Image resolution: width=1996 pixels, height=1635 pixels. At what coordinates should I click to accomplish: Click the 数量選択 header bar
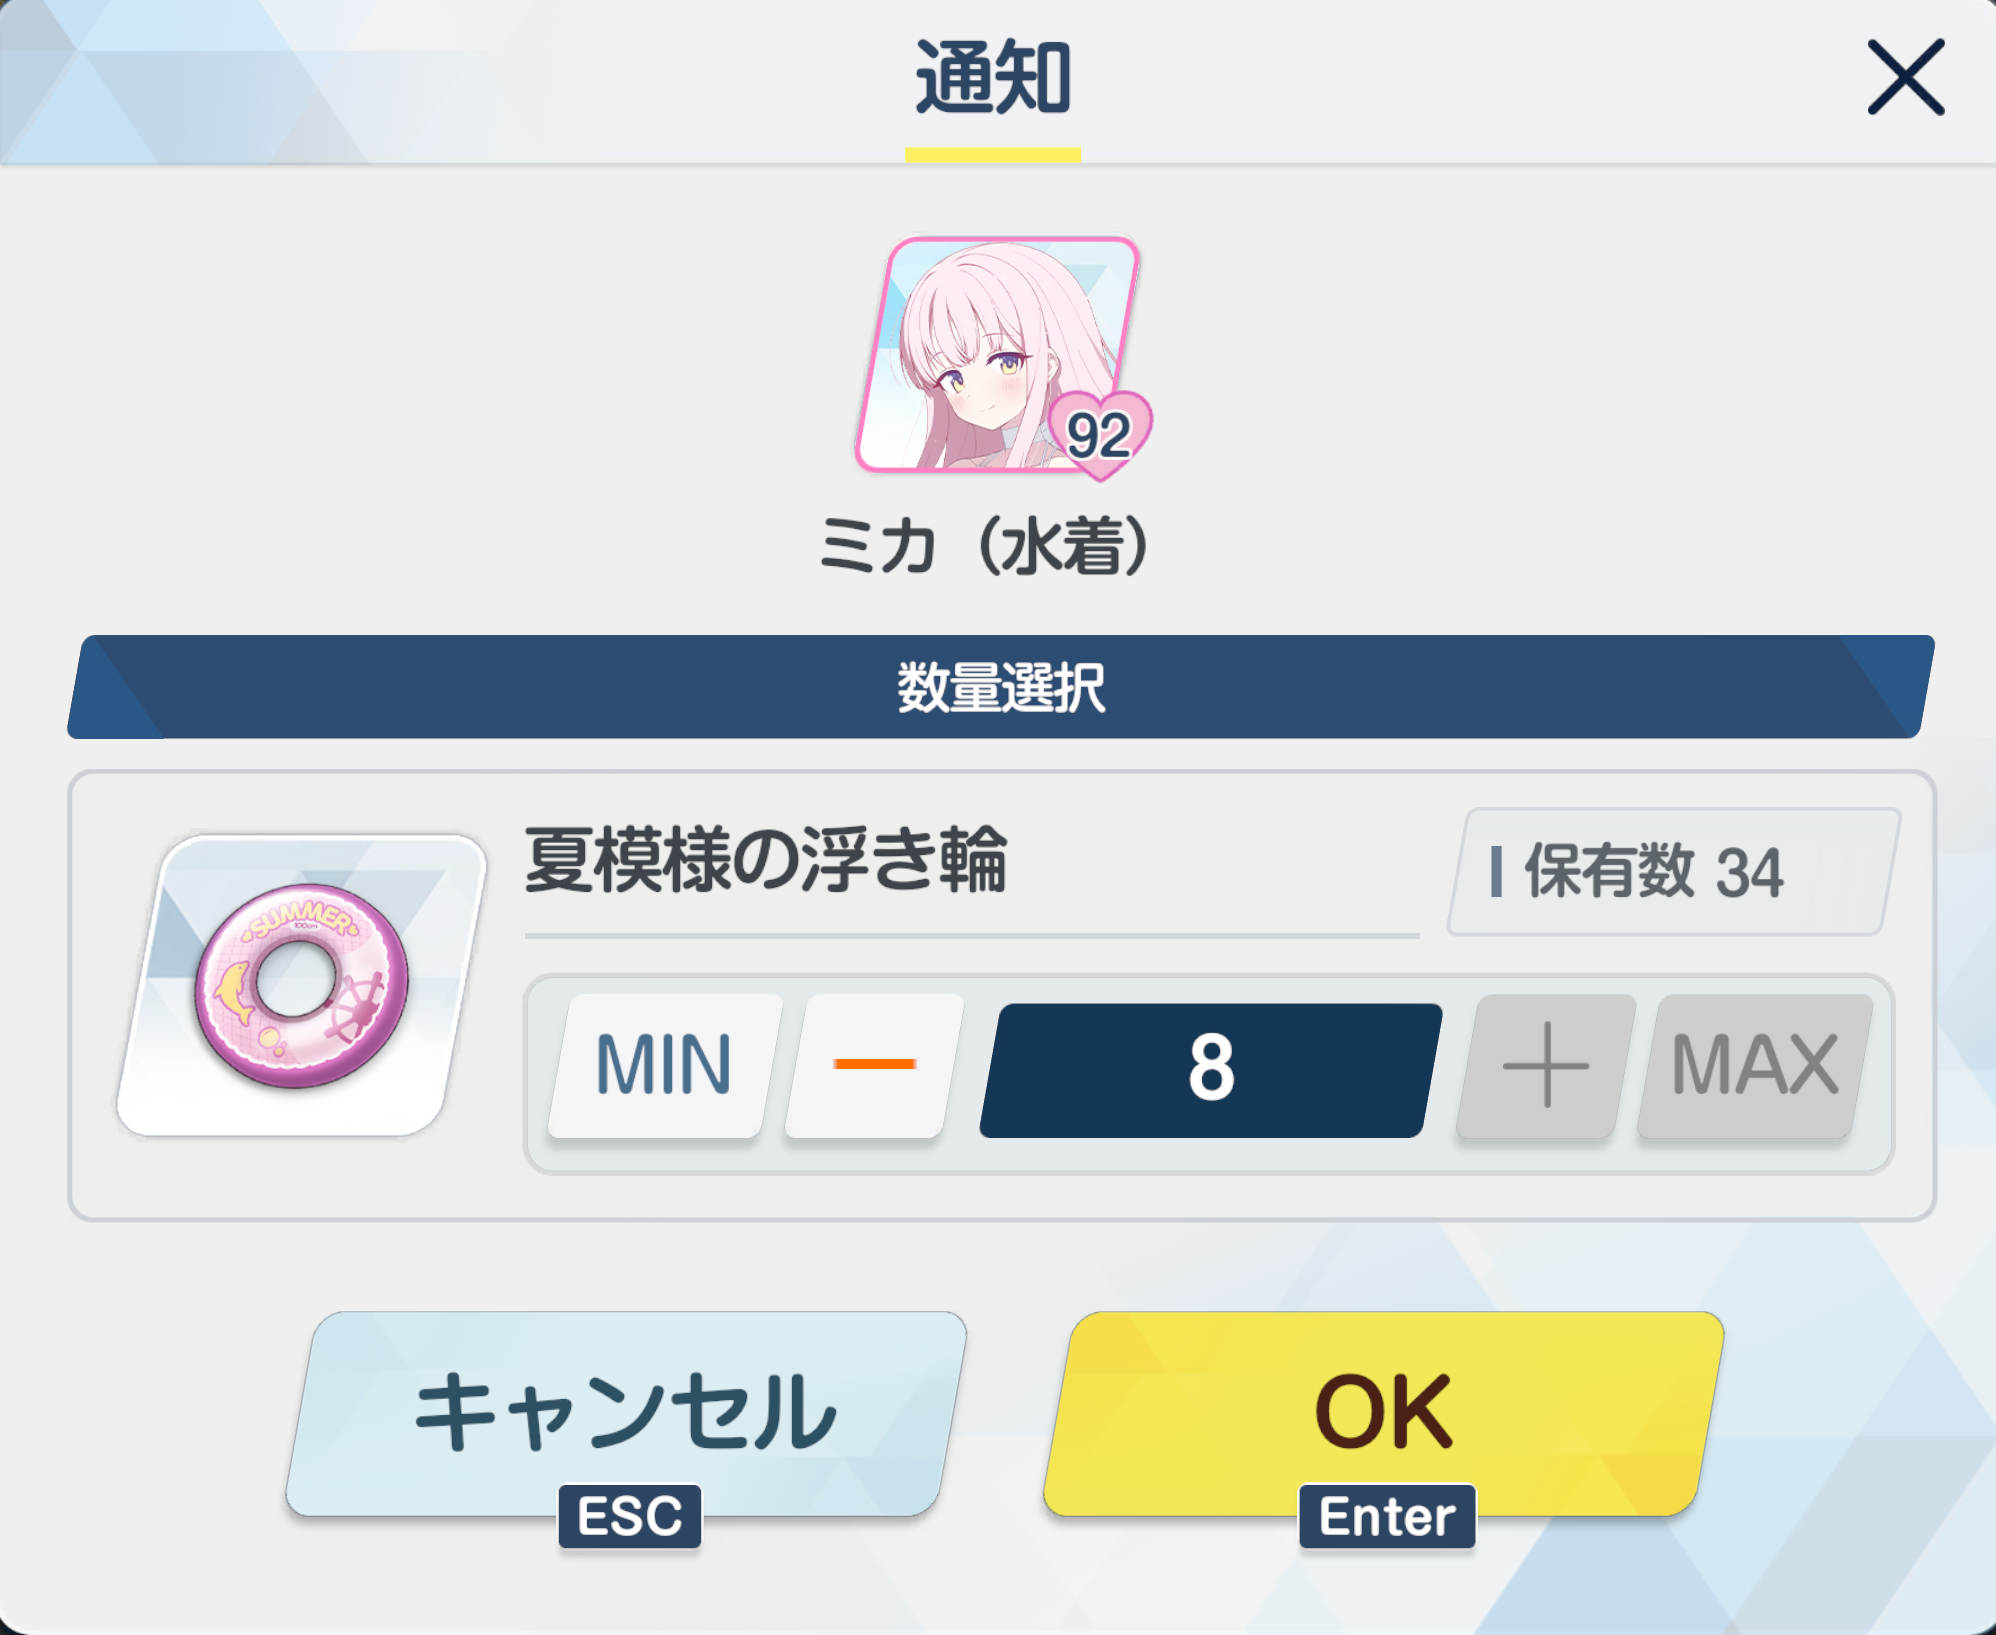[1001, 687]
